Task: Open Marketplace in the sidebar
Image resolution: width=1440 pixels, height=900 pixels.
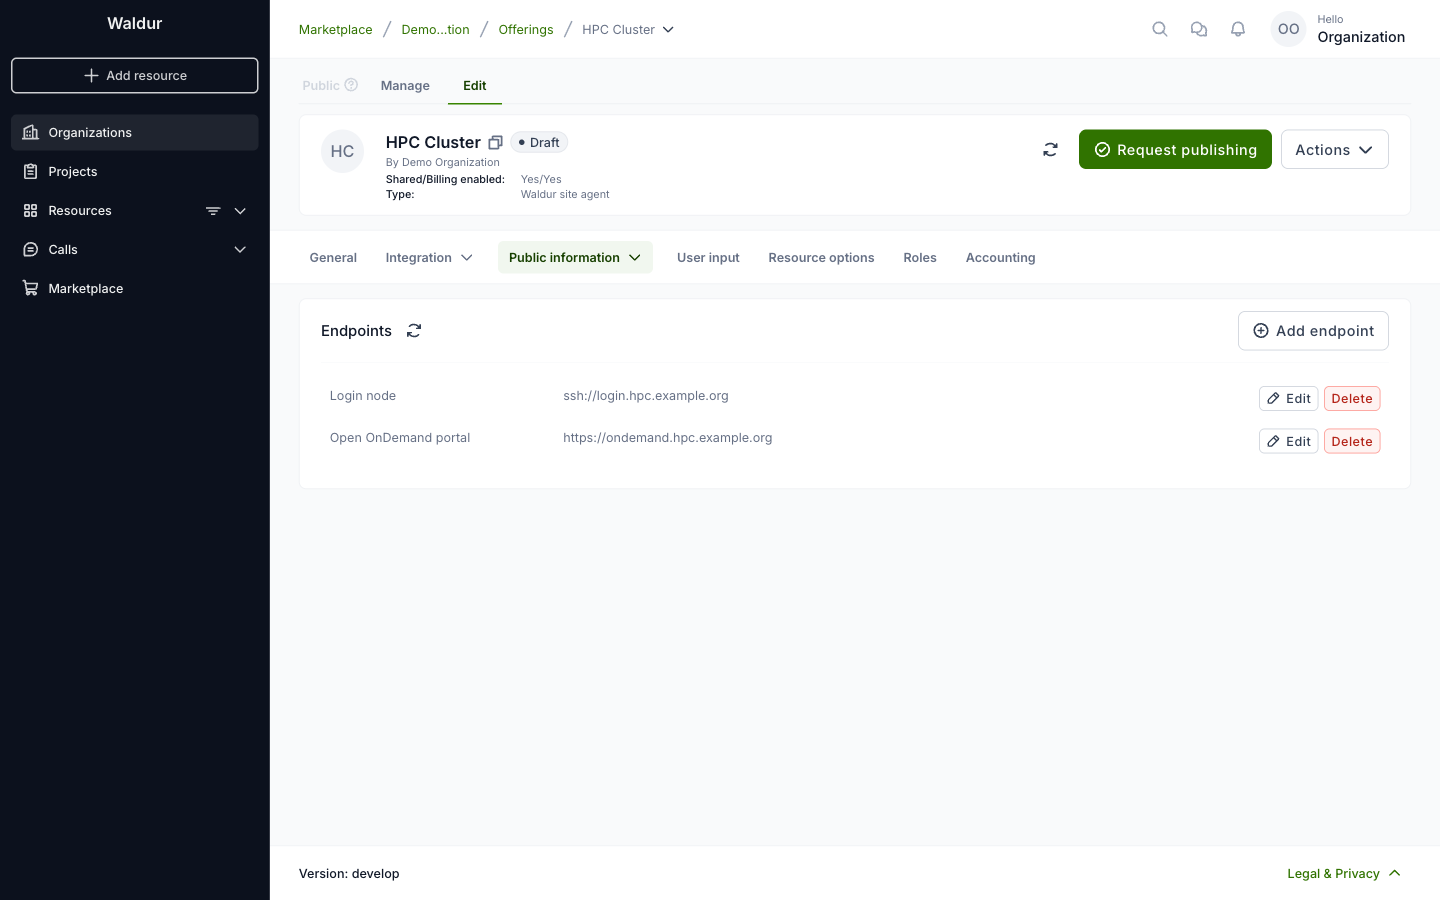Action: pos(135,288)
